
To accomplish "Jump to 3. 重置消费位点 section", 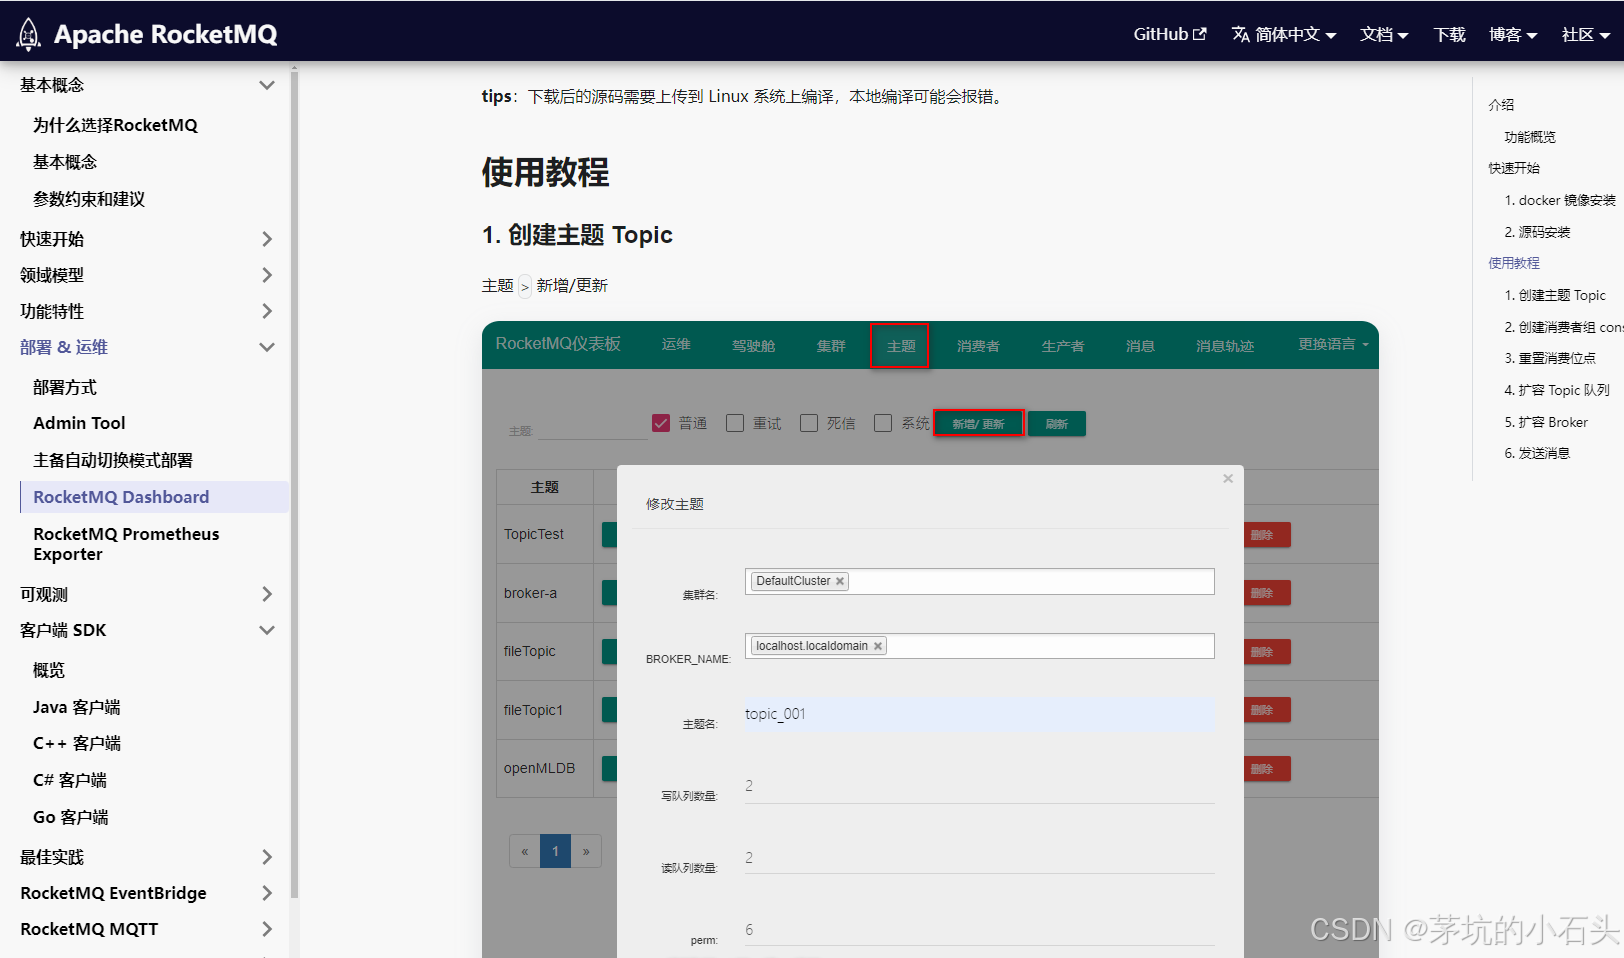I will coord(1550,358).
